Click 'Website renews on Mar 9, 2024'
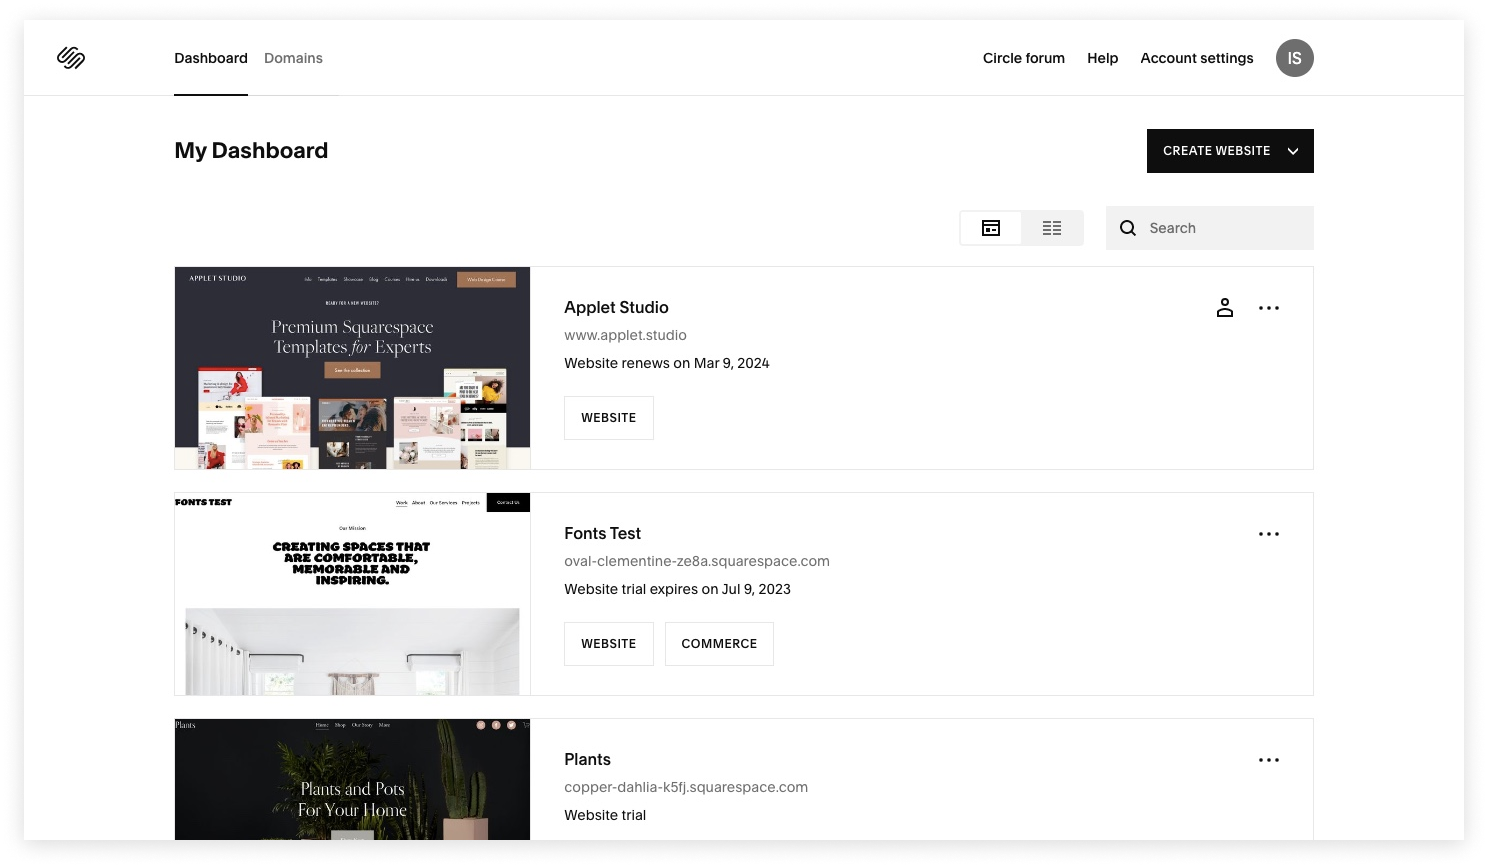Viewport: 1488px width, 868px height. 667,363
